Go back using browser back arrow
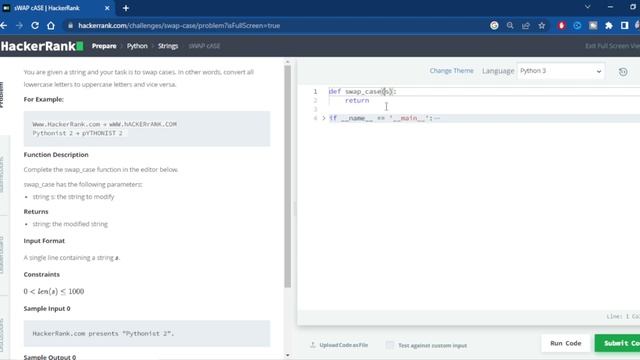640x360 pixels. click(4, 25)
